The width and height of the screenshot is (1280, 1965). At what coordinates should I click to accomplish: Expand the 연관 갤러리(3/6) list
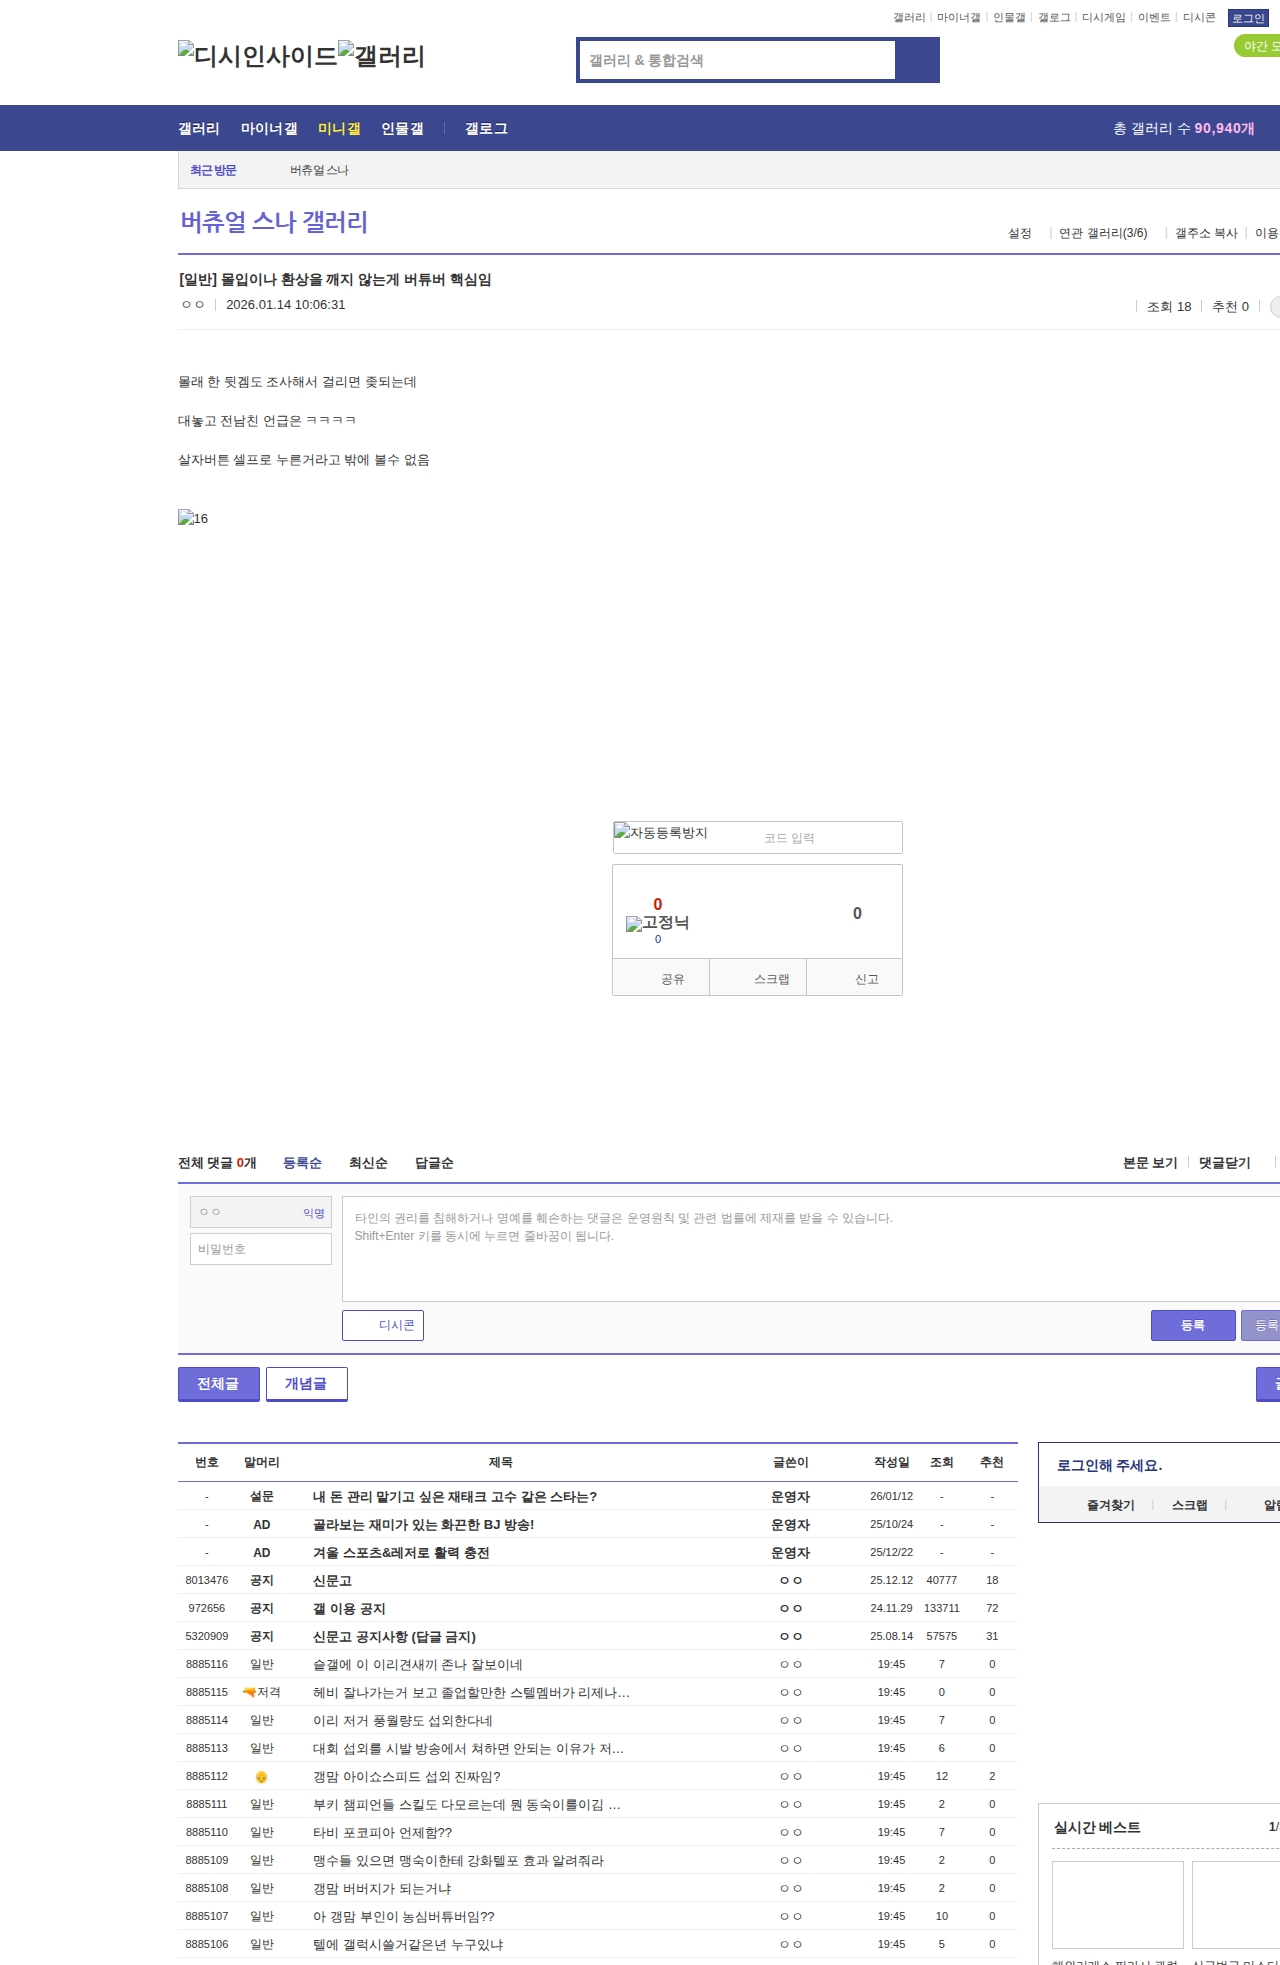[1103, 233]
